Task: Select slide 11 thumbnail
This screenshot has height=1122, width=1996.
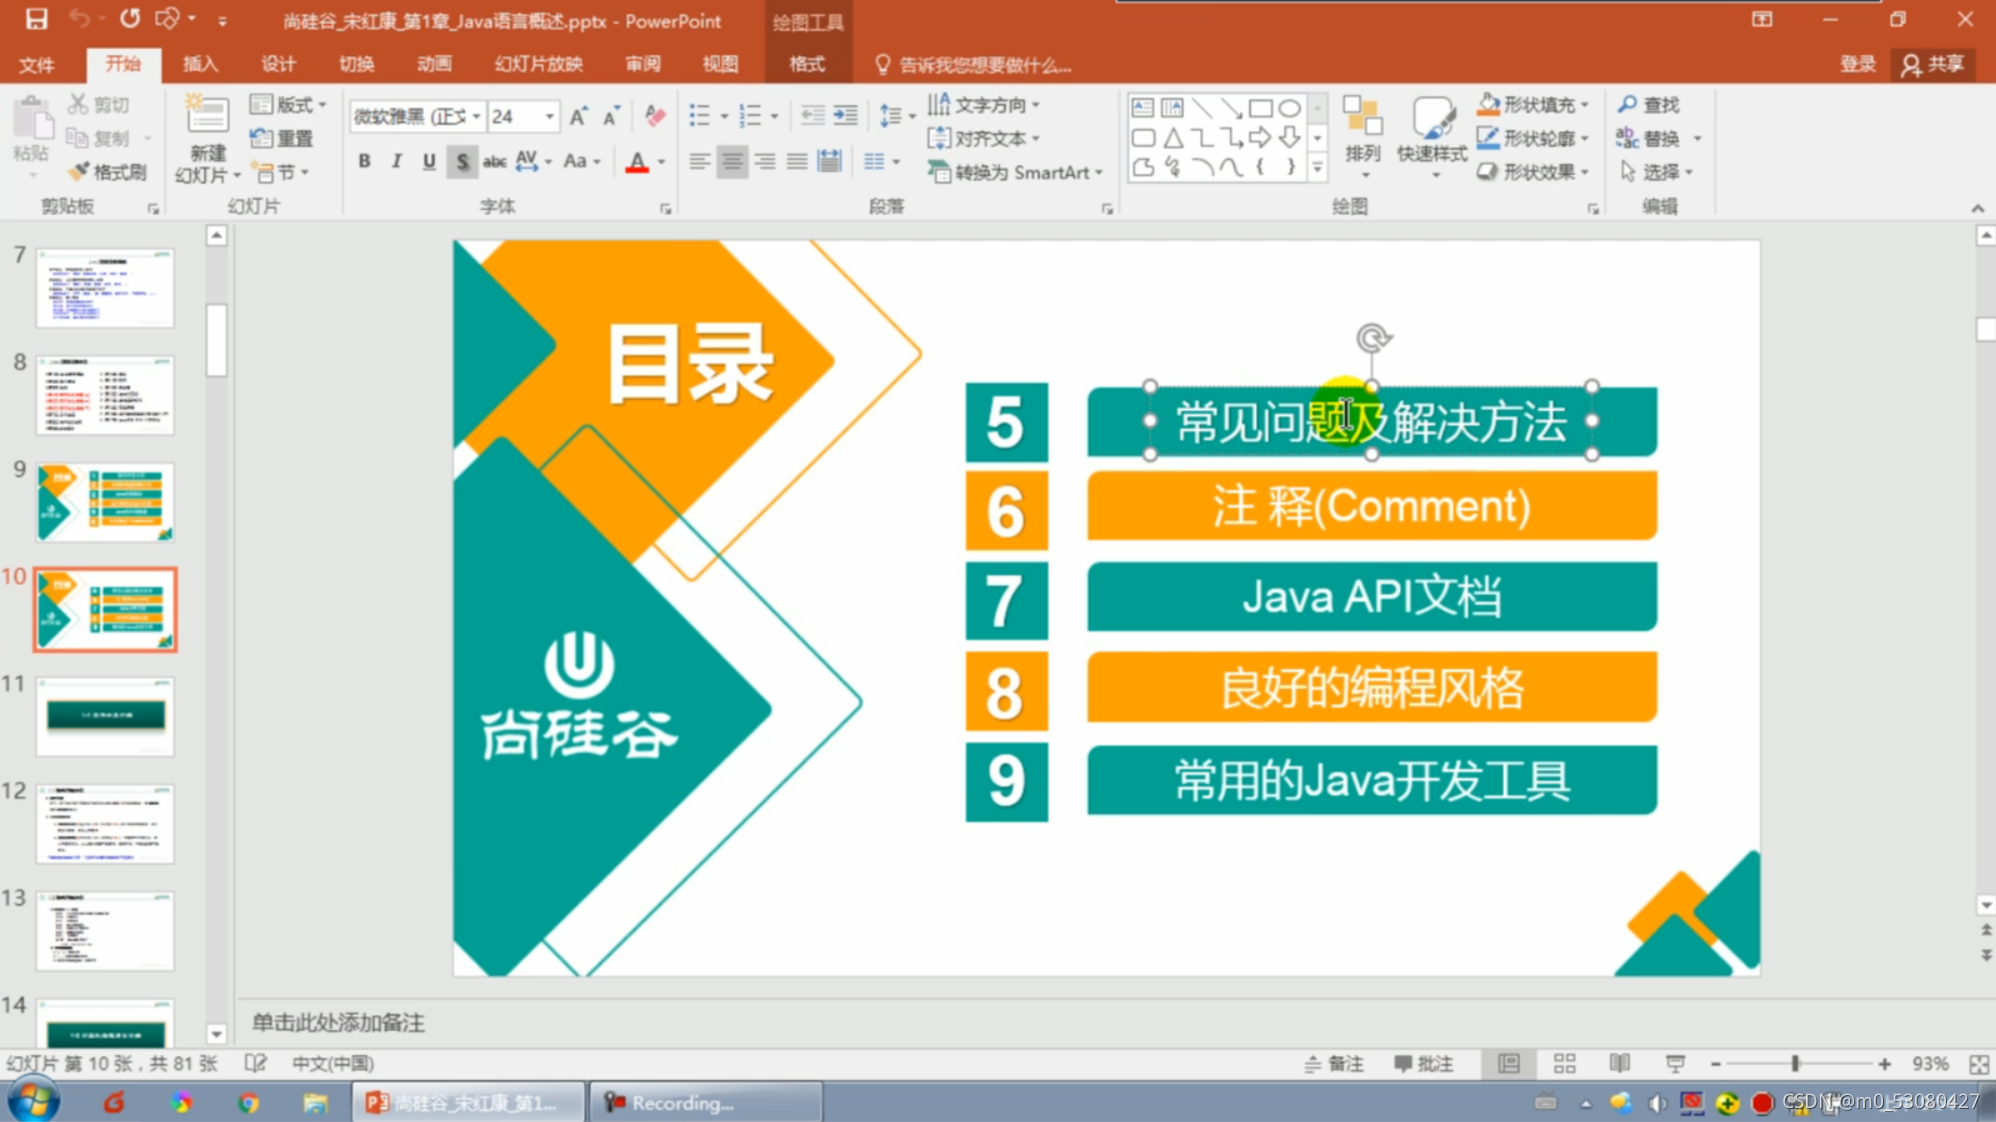Action: click(x=105, y=716)
